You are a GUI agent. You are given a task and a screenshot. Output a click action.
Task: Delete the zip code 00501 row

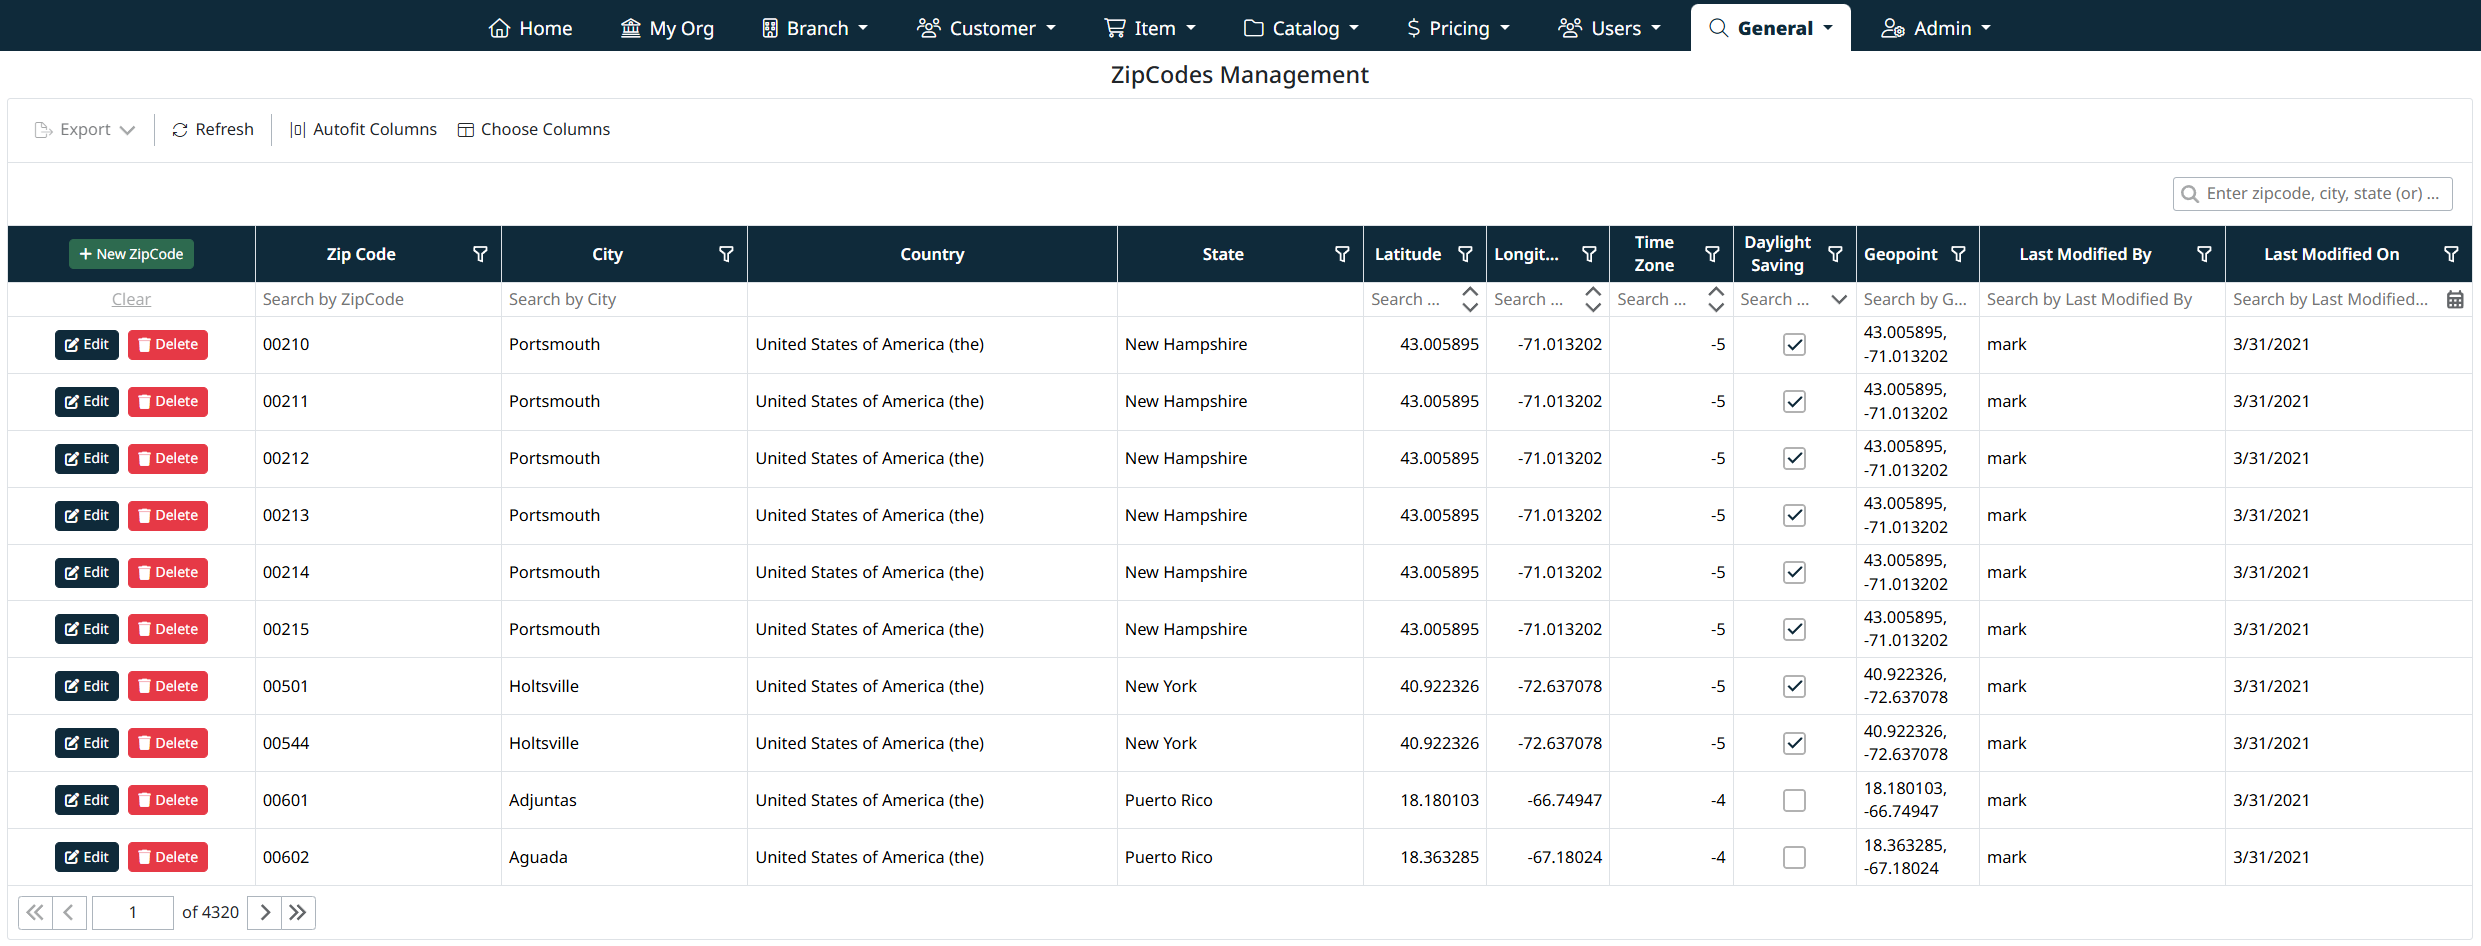pyautogui.click(x=168, y=686)
